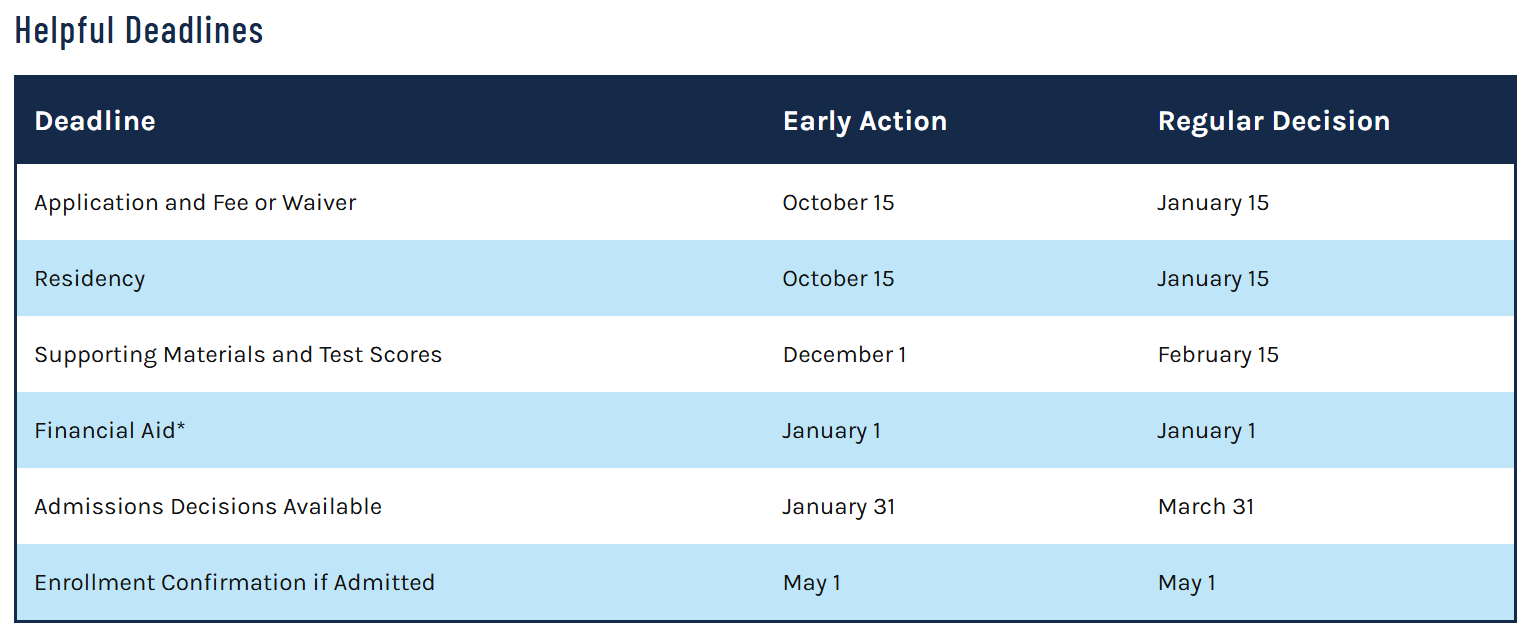Image resolution: width=1522 pixels, height=633 pixels.
Task: Click January 1 under Early Action
Action: (x=832, y=431)
